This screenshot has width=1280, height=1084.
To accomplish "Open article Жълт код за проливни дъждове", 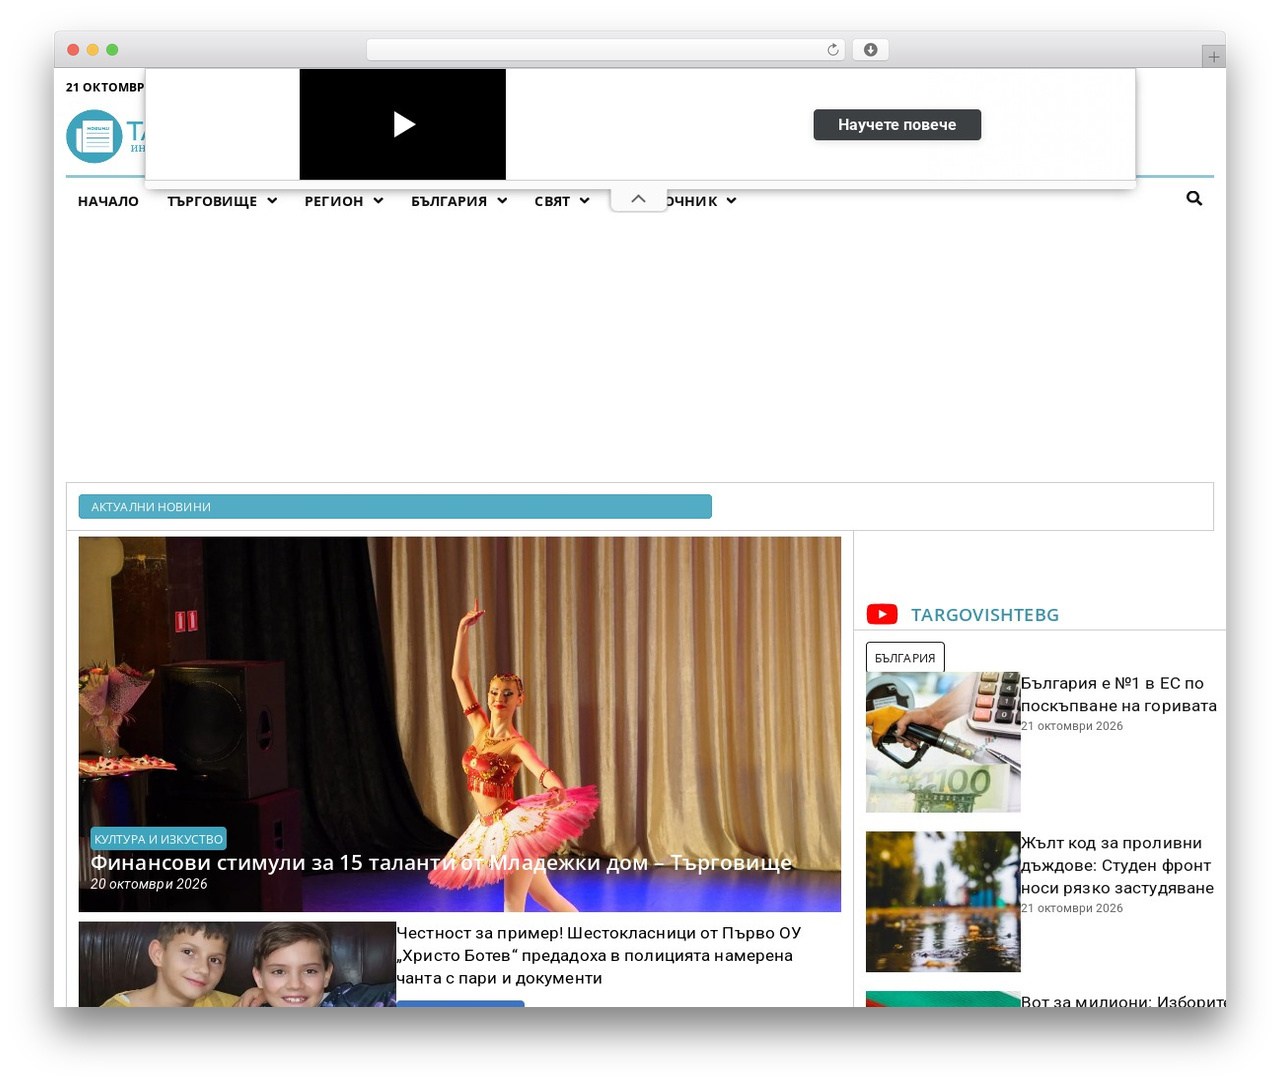I will tap(1117, 865).
